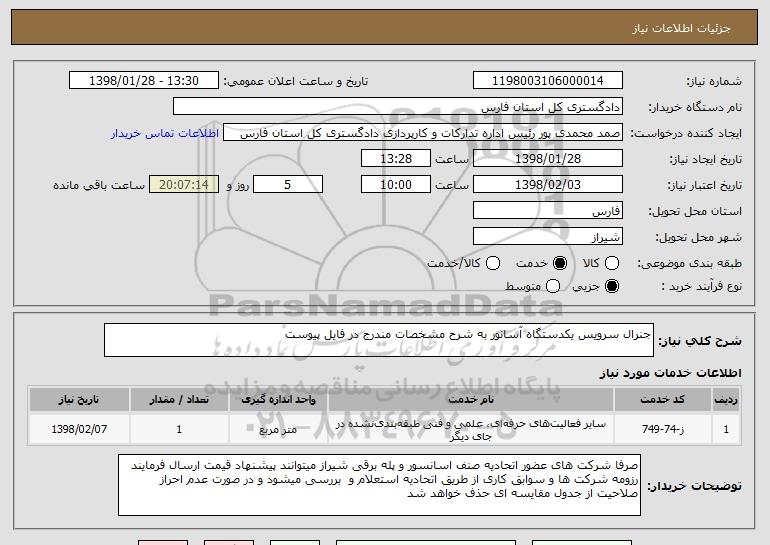Select the خدمت radio button
Image resolution: width=770 pixels, height=545 pixels.
coord(560,263)
